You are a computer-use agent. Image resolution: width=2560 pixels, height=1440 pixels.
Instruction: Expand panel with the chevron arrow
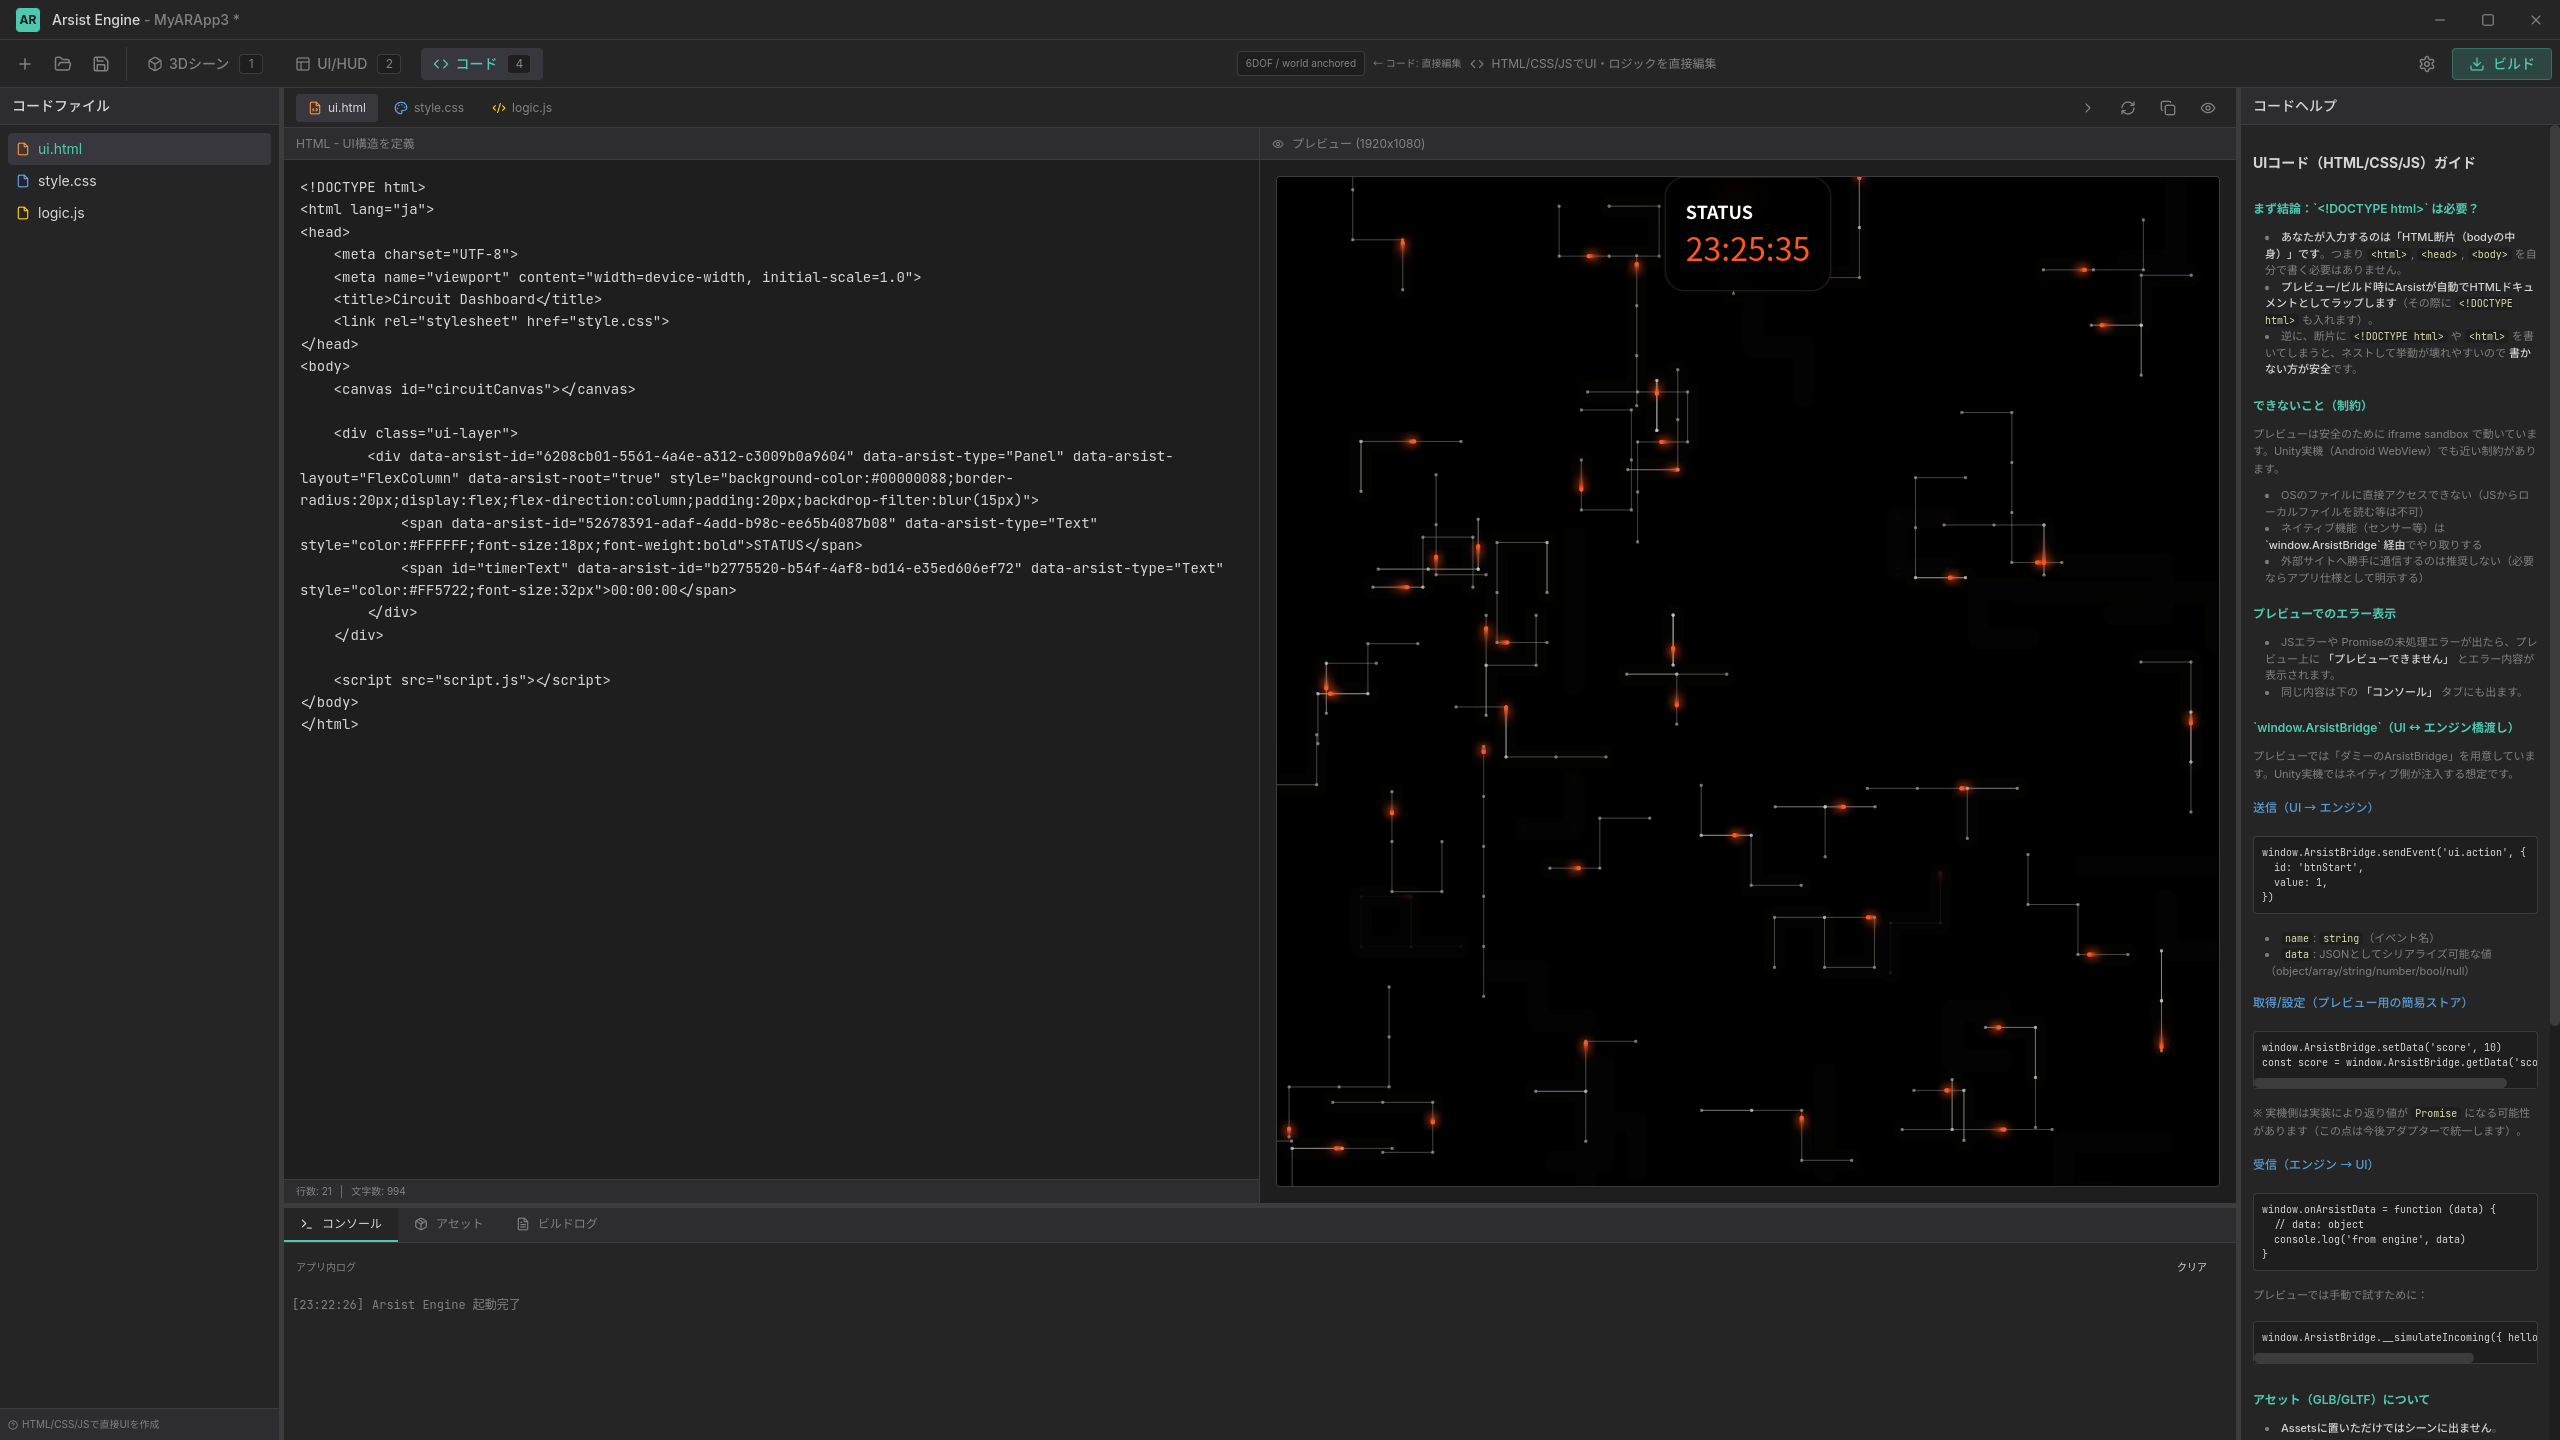pyautogui.click(x=2088, y=108)
